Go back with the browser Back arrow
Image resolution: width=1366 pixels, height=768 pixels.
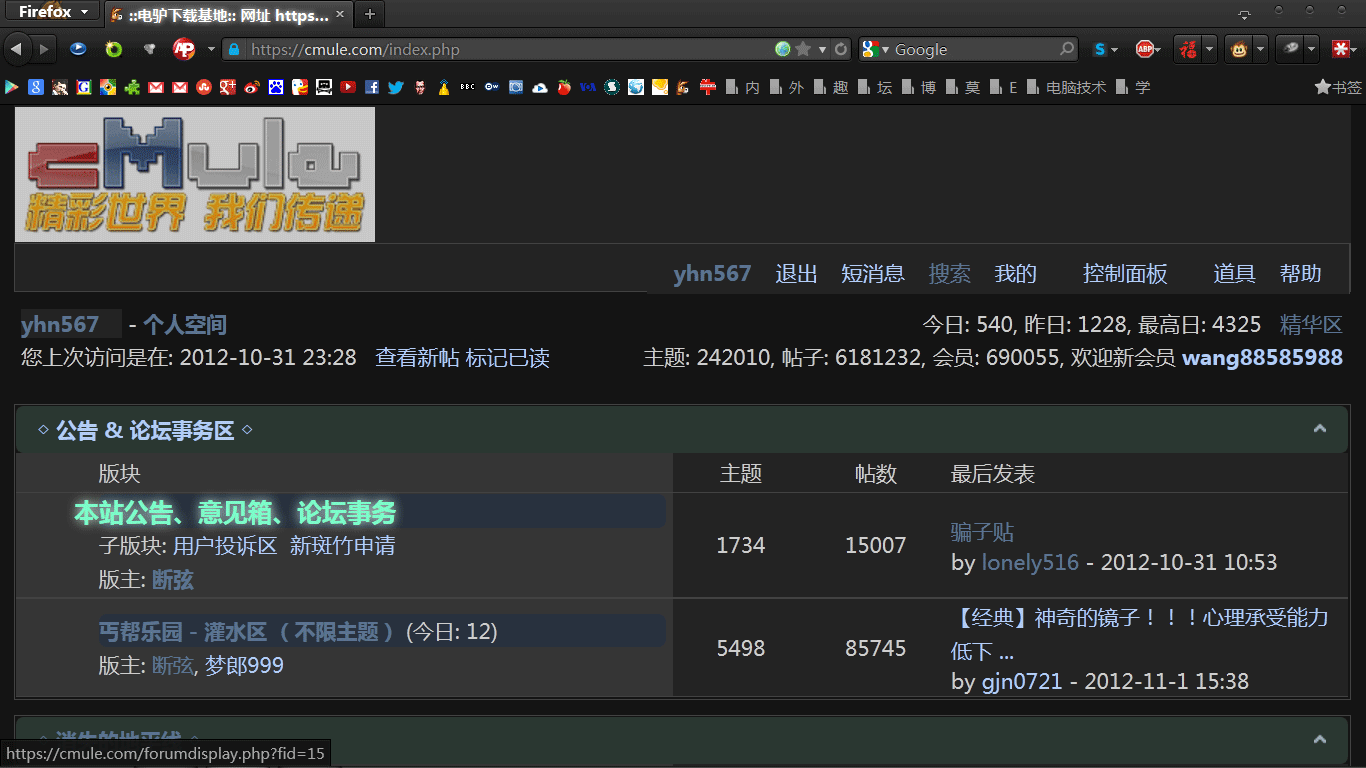pos(16,49)
